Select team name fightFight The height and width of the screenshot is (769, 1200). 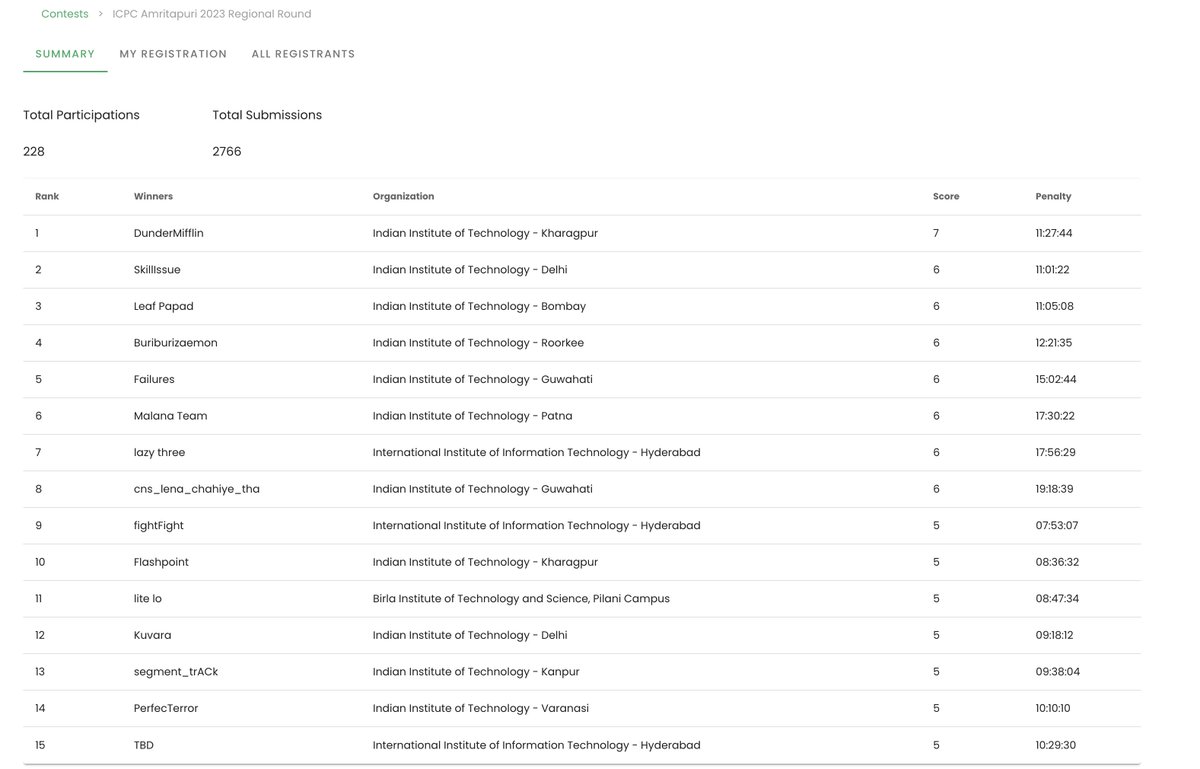pos(159,526)
